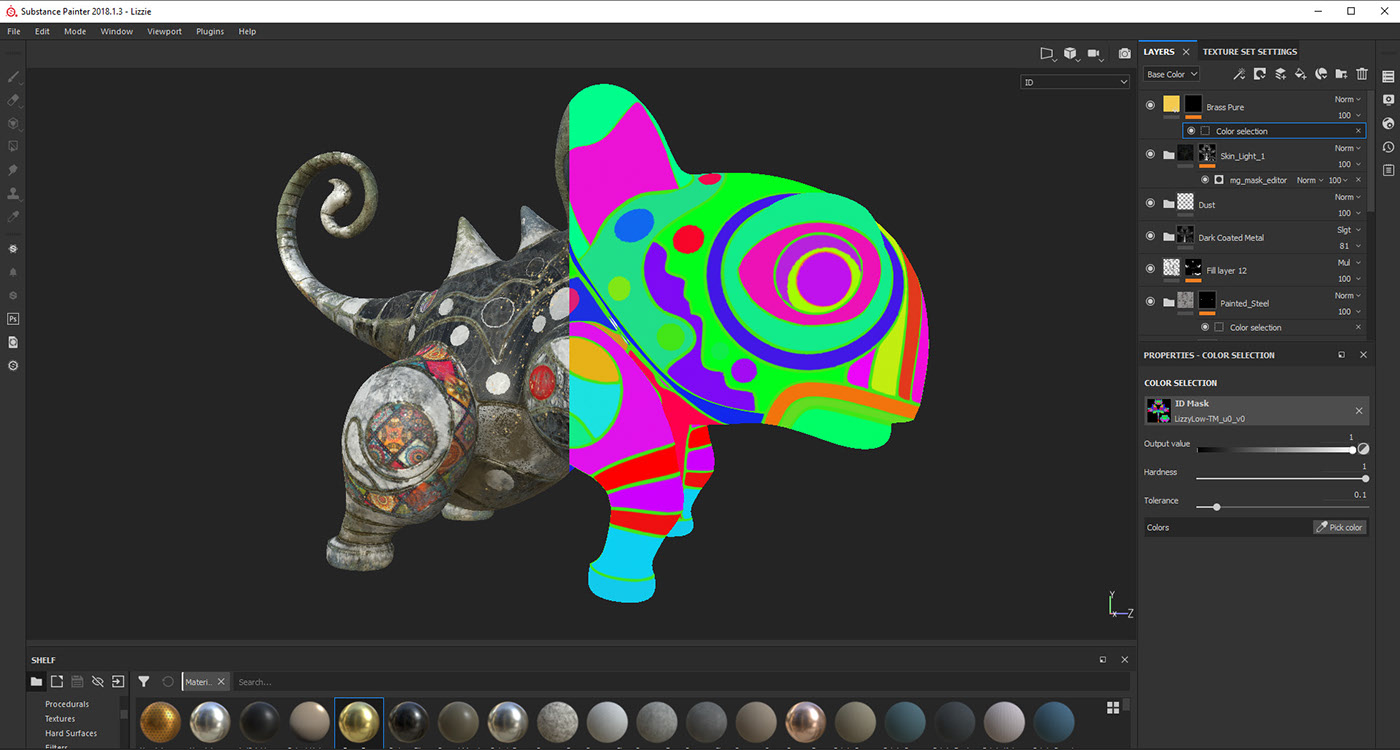Adjust the Tolerance slider handle
The width and height of the screenshot is (1400, 750).
1216,507
